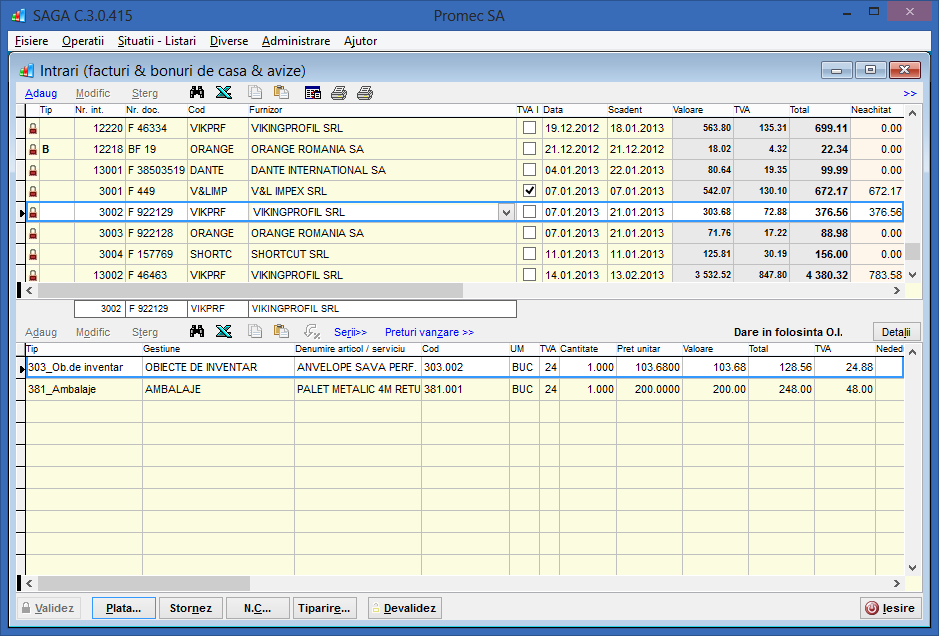Click the binoculars search icon in the lower toolbar
This screenshot has height=636, width=939.
pyautogui.click(x=198, y=331)
